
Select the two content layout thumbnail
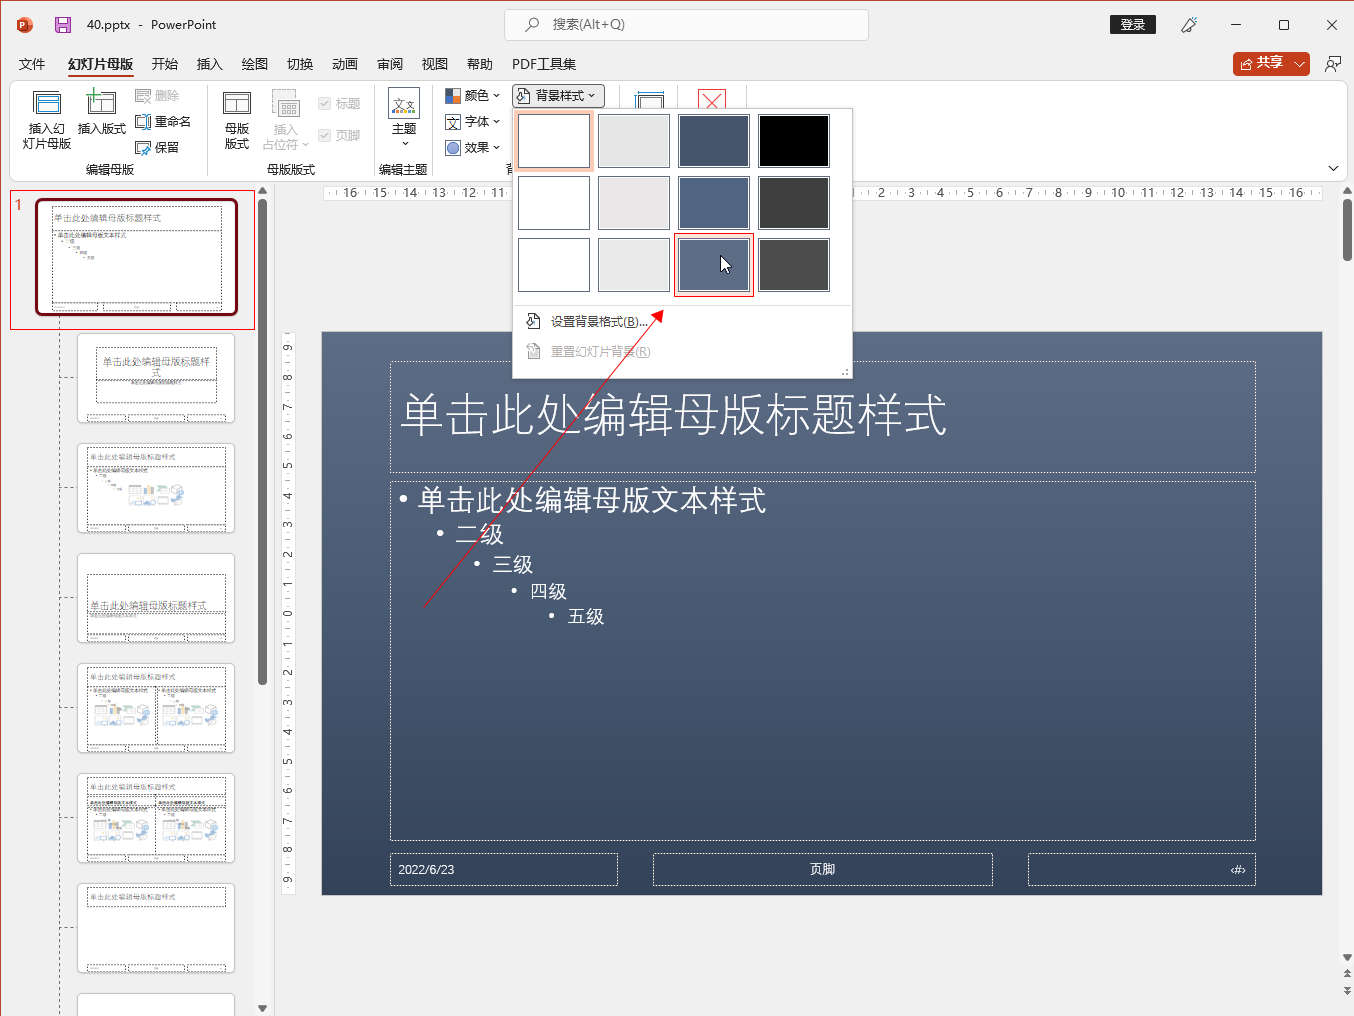click(156, 708)
